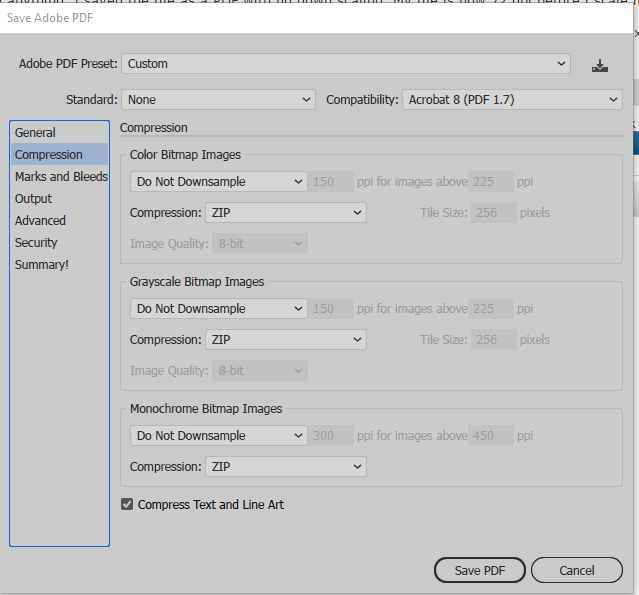Click the Grayscale Bitmap Images group label
Image resolution: width=639 pixels, height=595 pixels.
coord(197,282)
